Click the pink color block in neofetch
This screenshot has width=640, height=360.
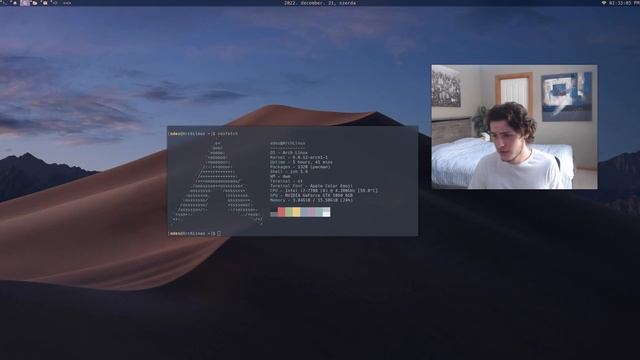point(311,212)
